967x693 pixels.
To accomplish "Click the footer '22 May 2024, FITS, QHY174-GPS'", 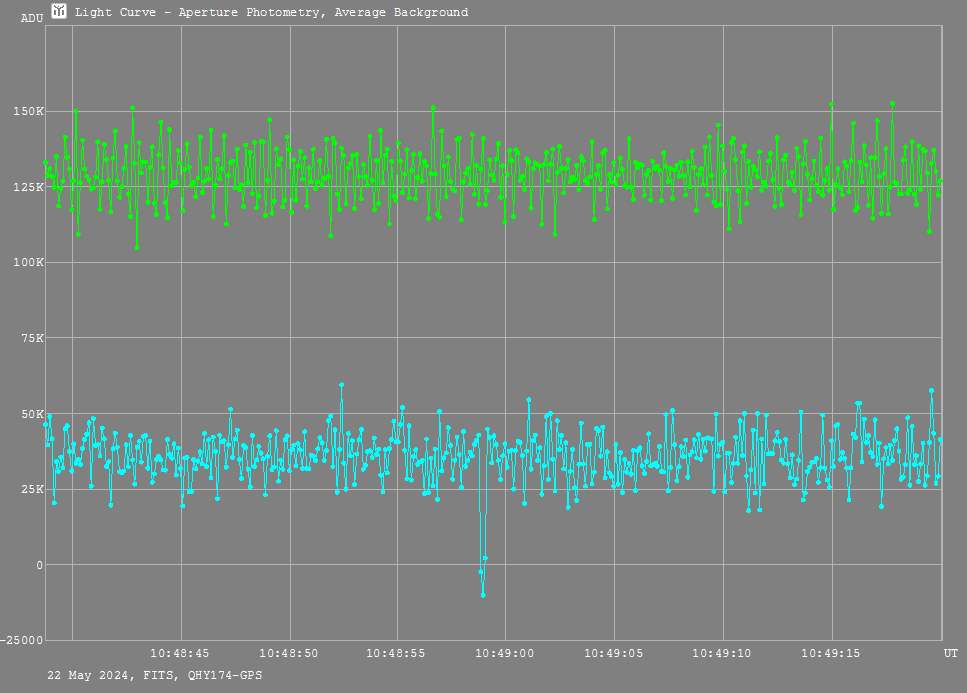I will coord(155,676).
